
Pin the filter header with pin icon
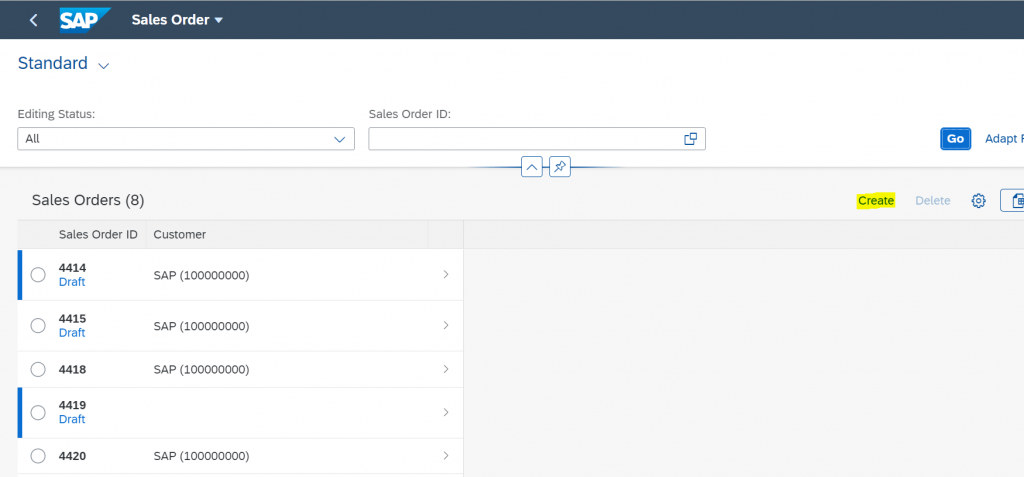pos(560,167)
